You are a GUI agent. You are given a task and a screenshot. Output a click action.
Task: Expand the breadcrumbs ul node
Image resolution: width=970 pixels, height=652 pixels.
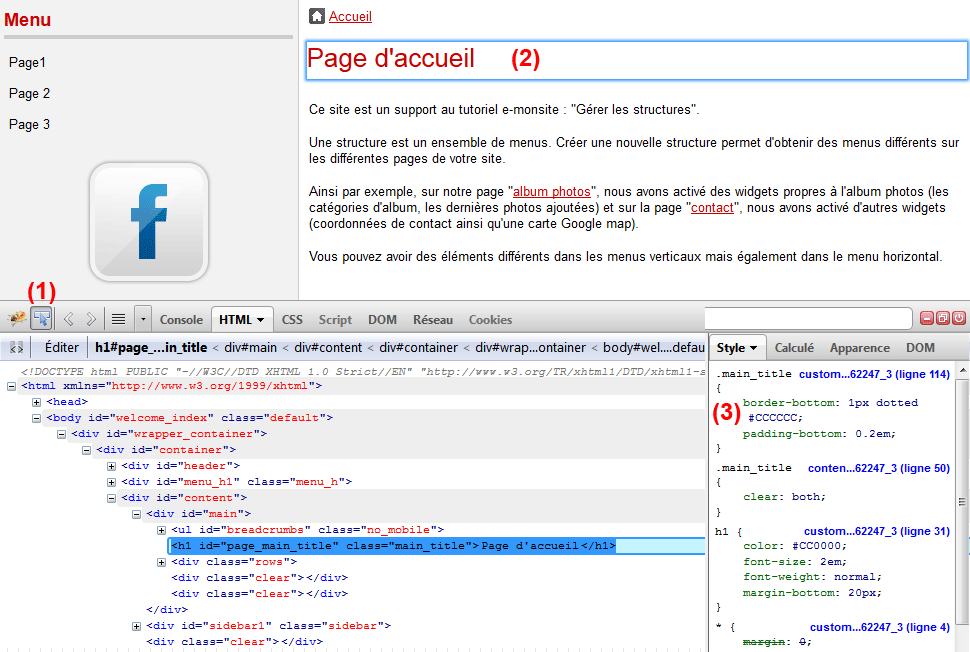[x=161, y=530]
